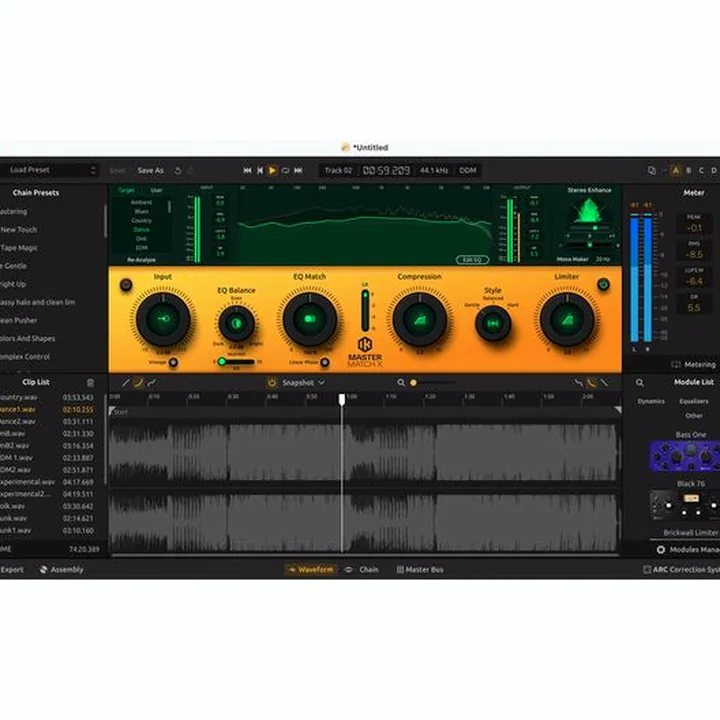Select the B comparison slot
Screen dimensions: 720x720
[688, 170]
